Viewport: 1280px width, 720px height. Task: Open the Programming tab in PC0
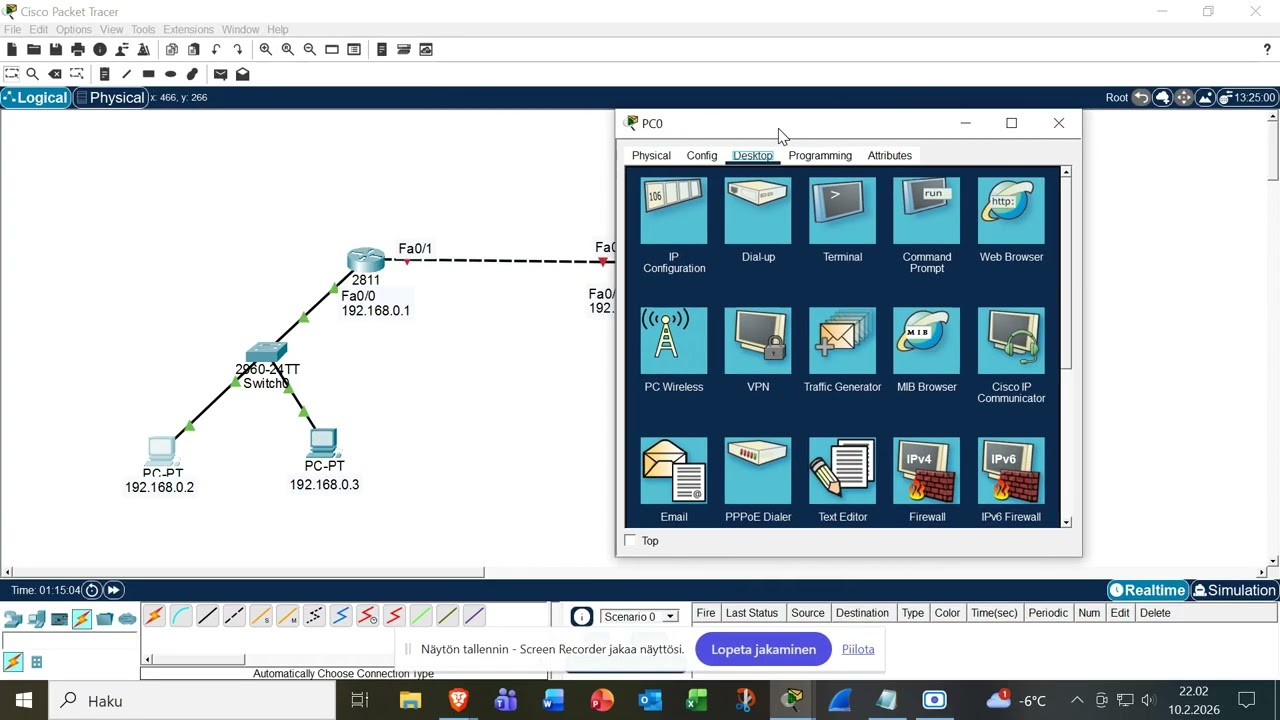(820, 155)
